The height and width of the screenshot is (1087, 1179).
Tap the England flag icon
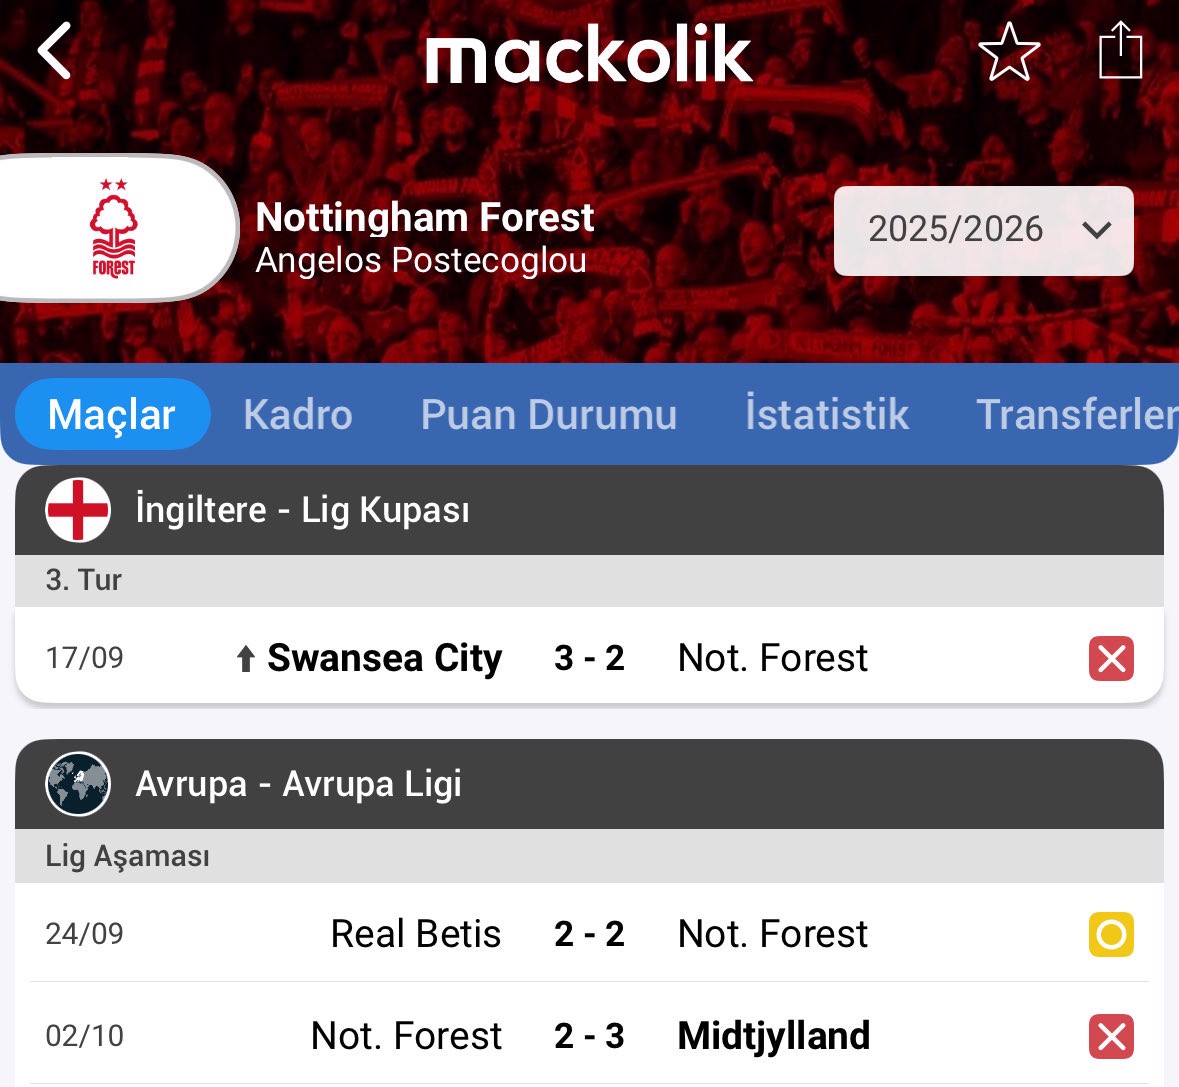point(78,510)
